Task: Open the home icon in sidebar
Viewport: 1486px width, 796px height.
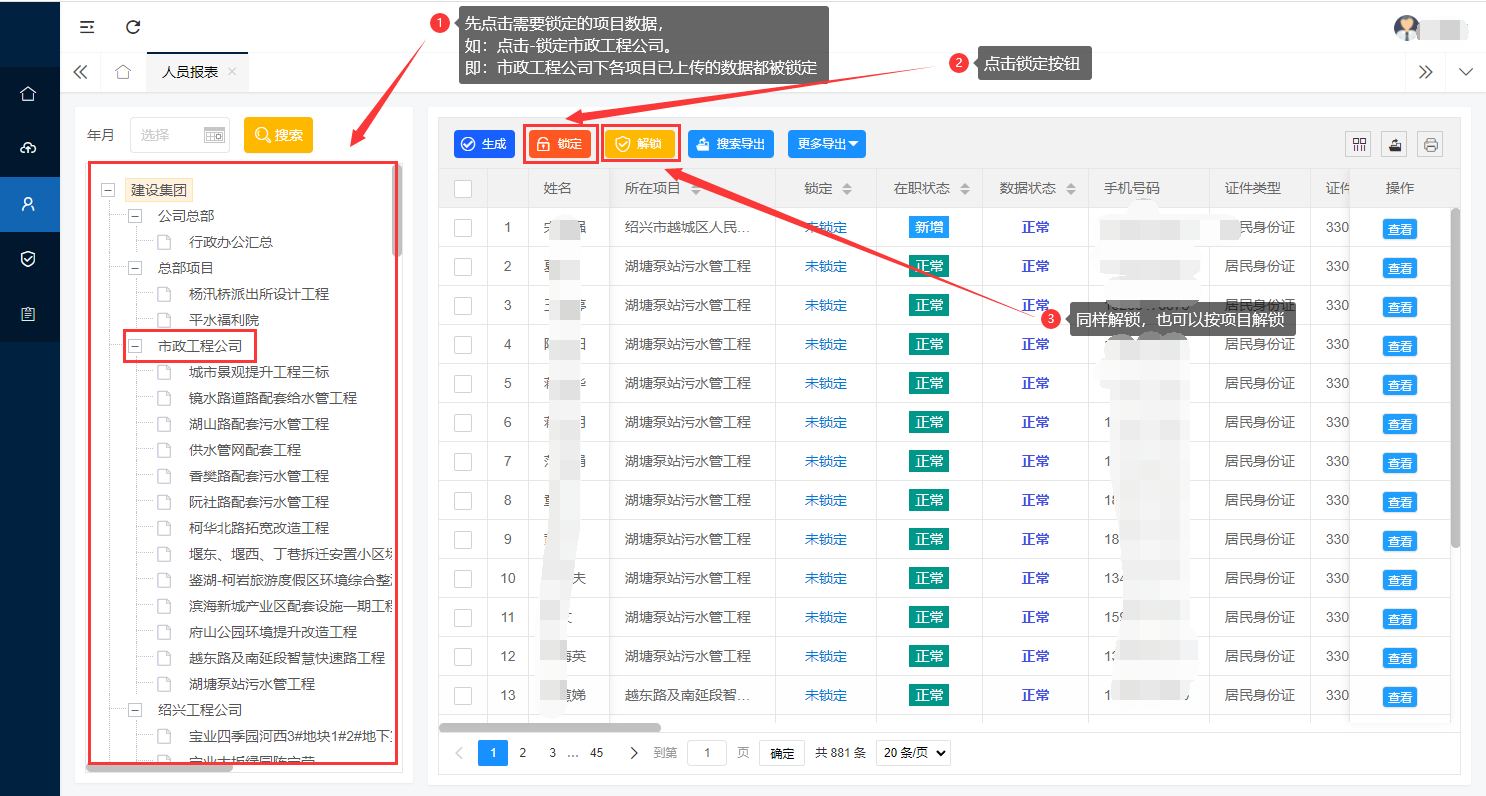Action: (x=28, y=94)
